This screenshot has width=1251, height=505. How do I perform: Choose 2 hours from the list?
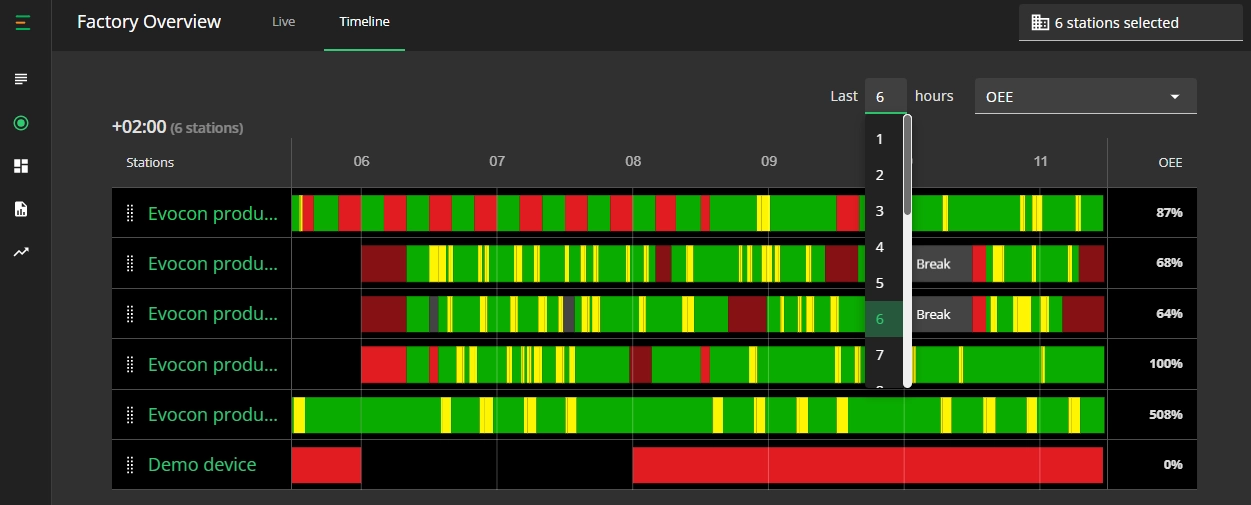click(x=884, y=175)
